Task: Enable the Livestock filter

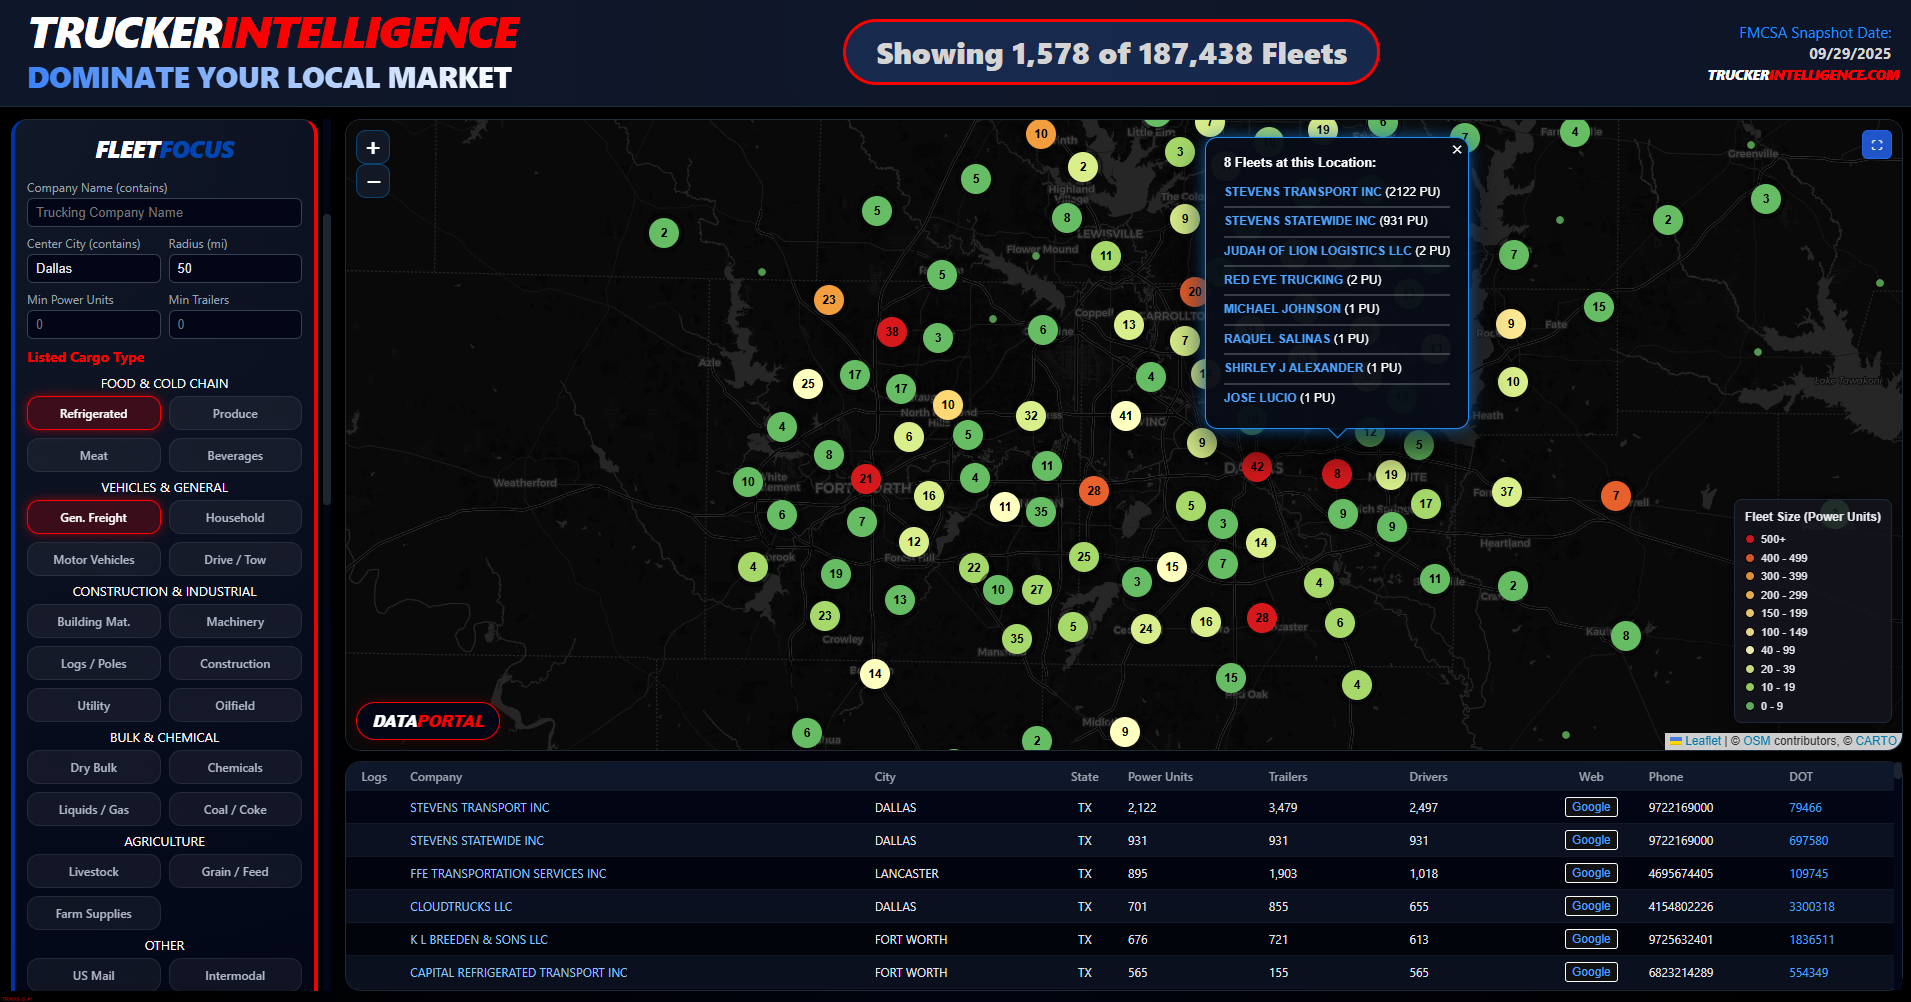Action: 93,871
